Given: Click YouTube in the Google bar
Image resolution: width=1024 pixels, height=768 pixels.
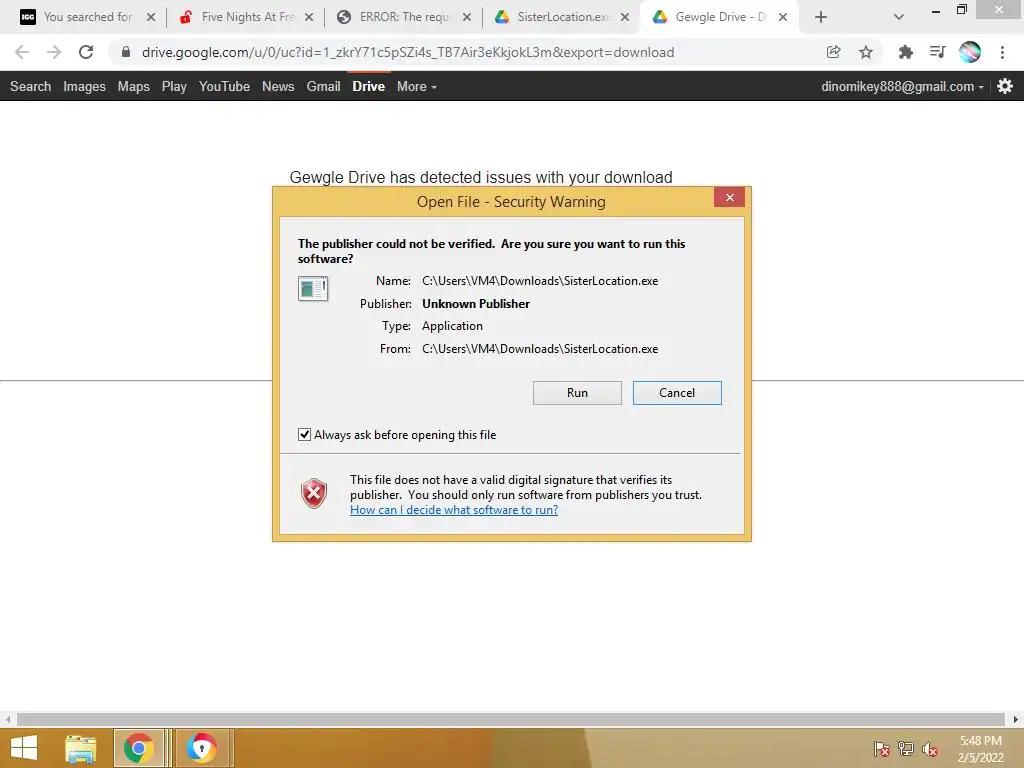Looking at the screenshot, I should pos(225,86).
